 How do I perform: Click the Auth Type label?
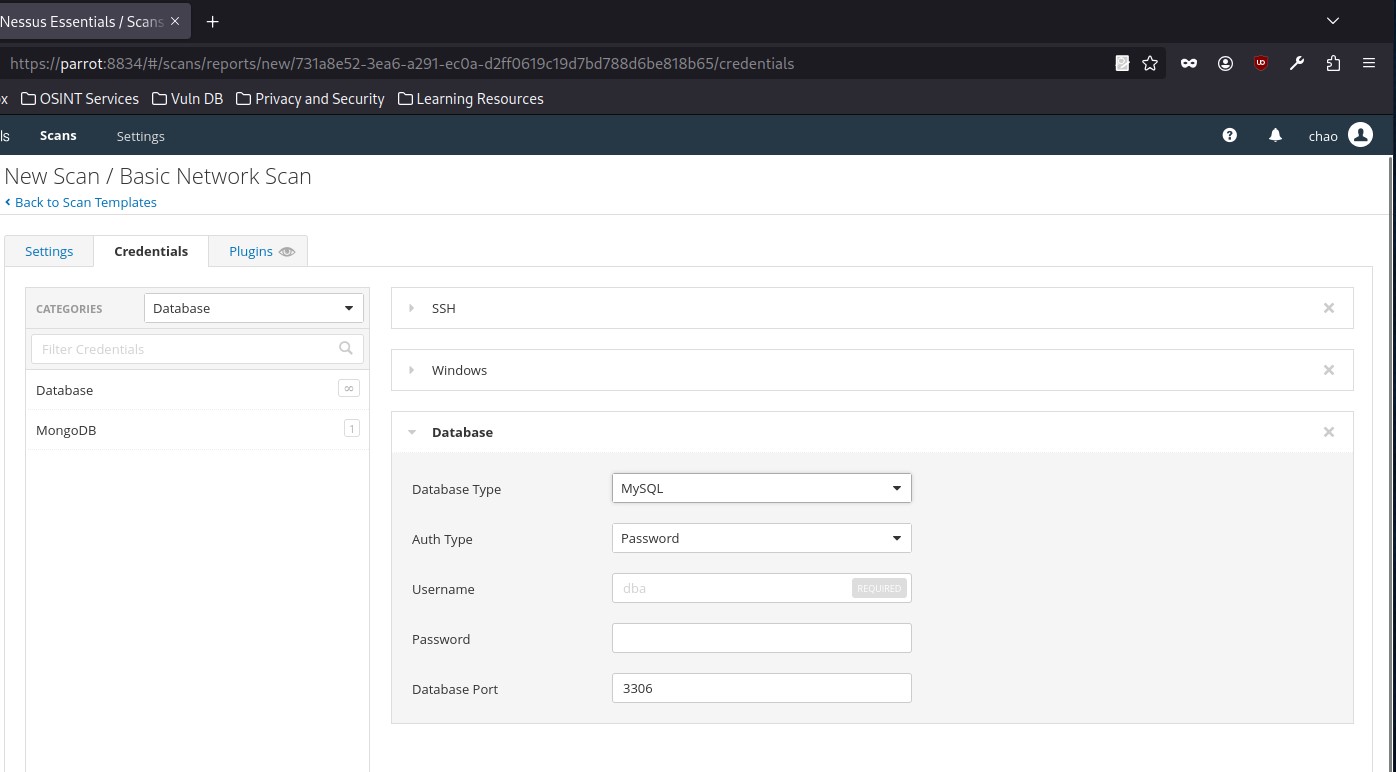[x=442, y=539]
